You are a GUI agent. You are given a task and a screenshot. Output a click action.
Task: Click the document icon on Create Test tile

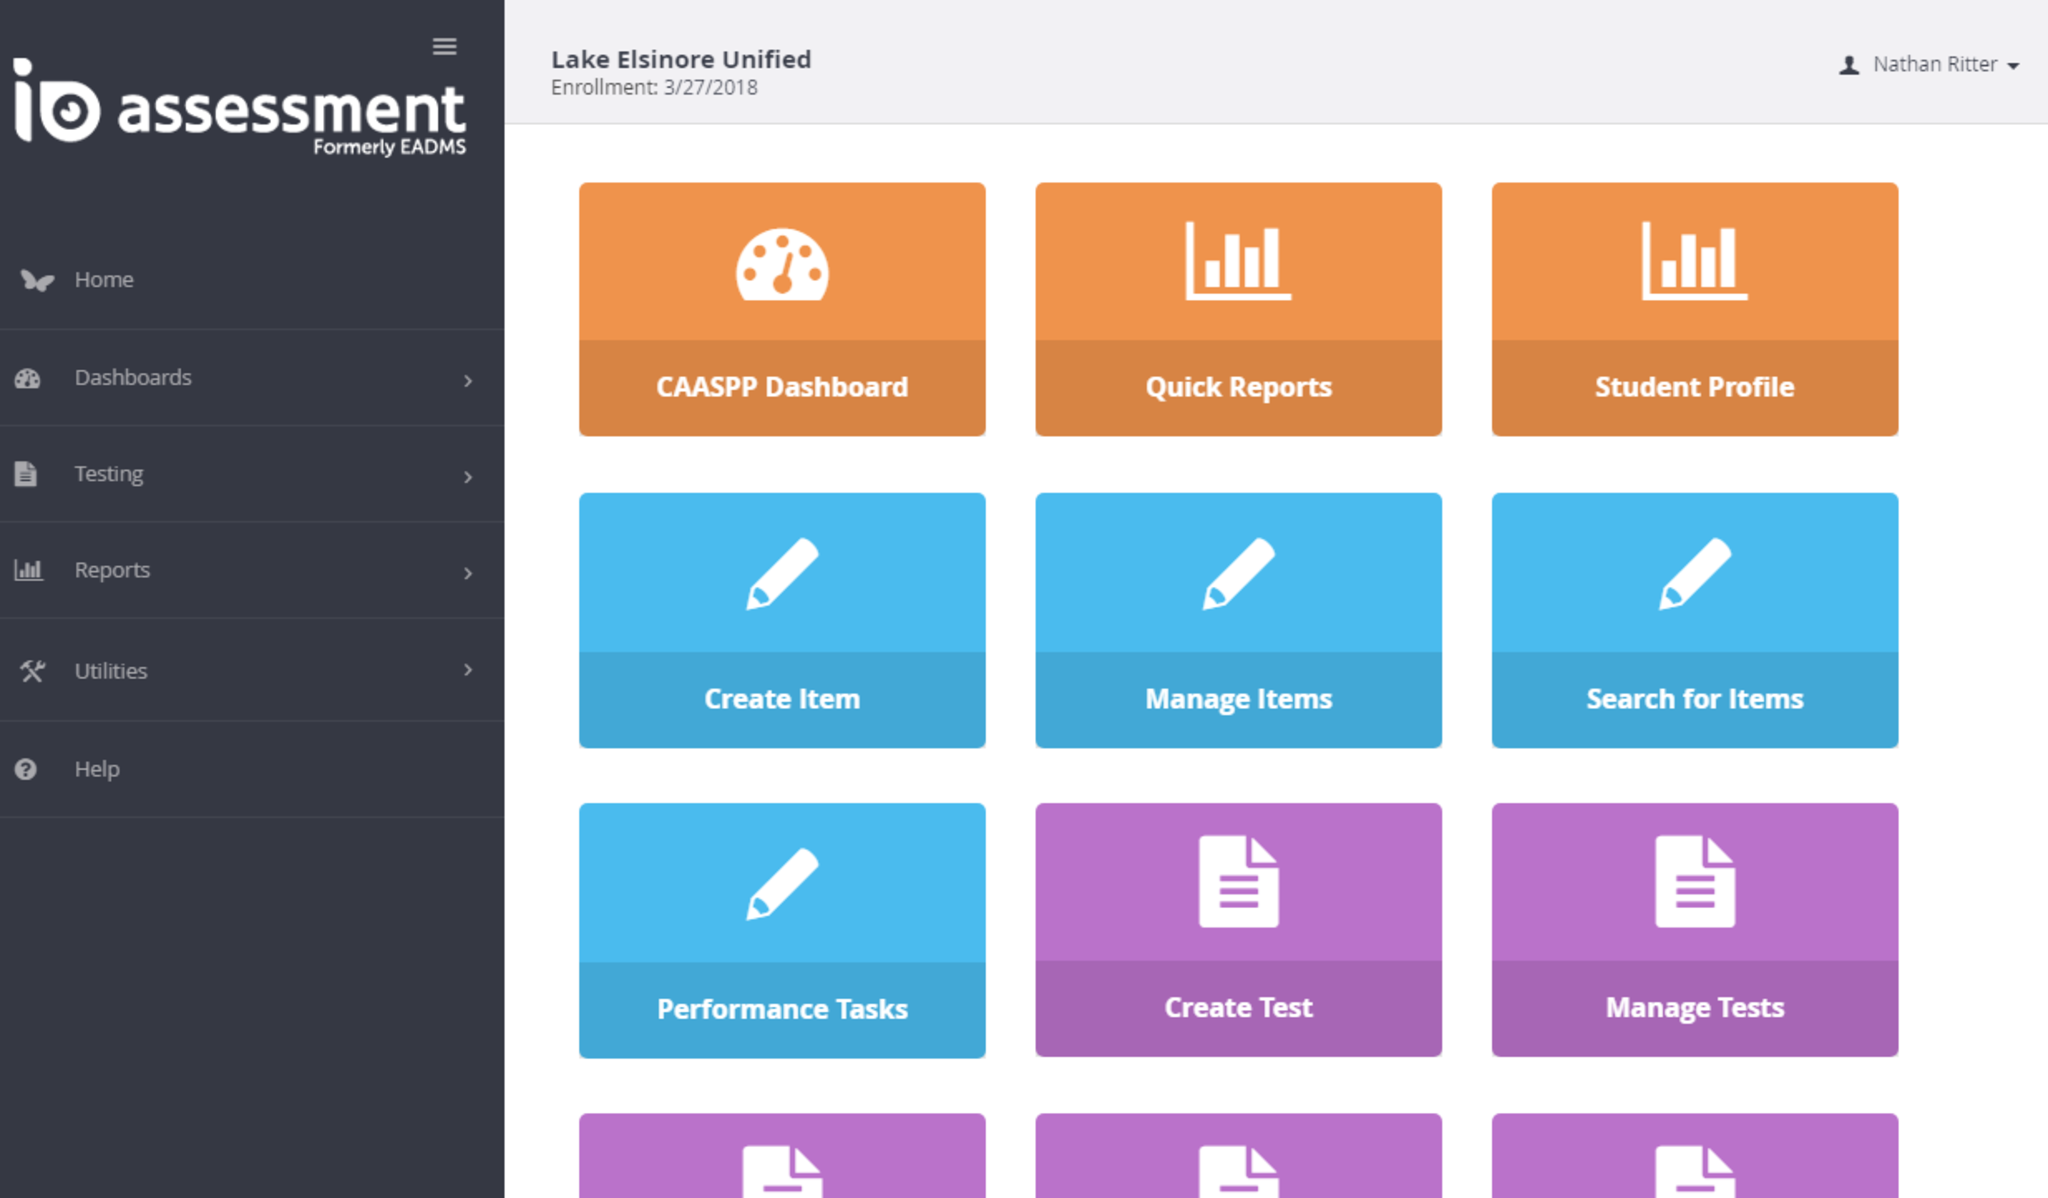click(1238, 881)
